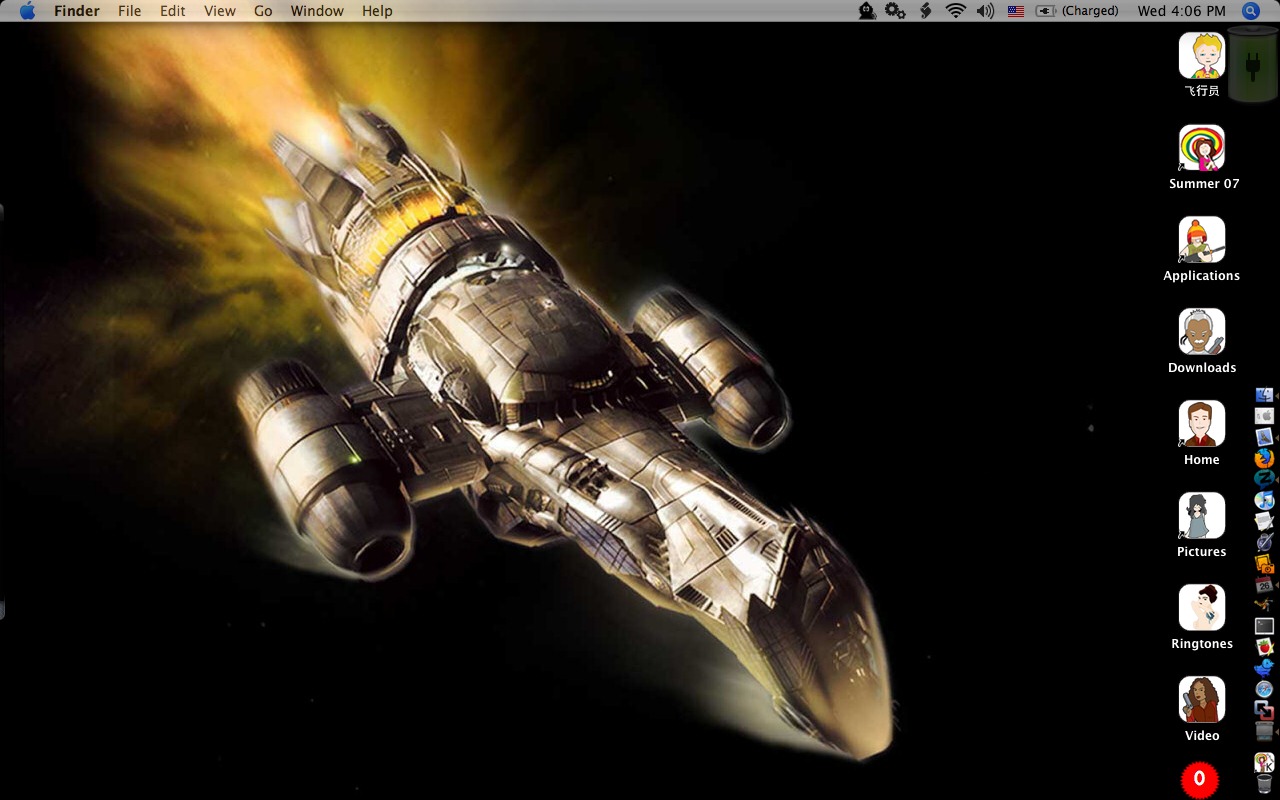Open the paper-and-pen editor in Dock

[1264, 521]
